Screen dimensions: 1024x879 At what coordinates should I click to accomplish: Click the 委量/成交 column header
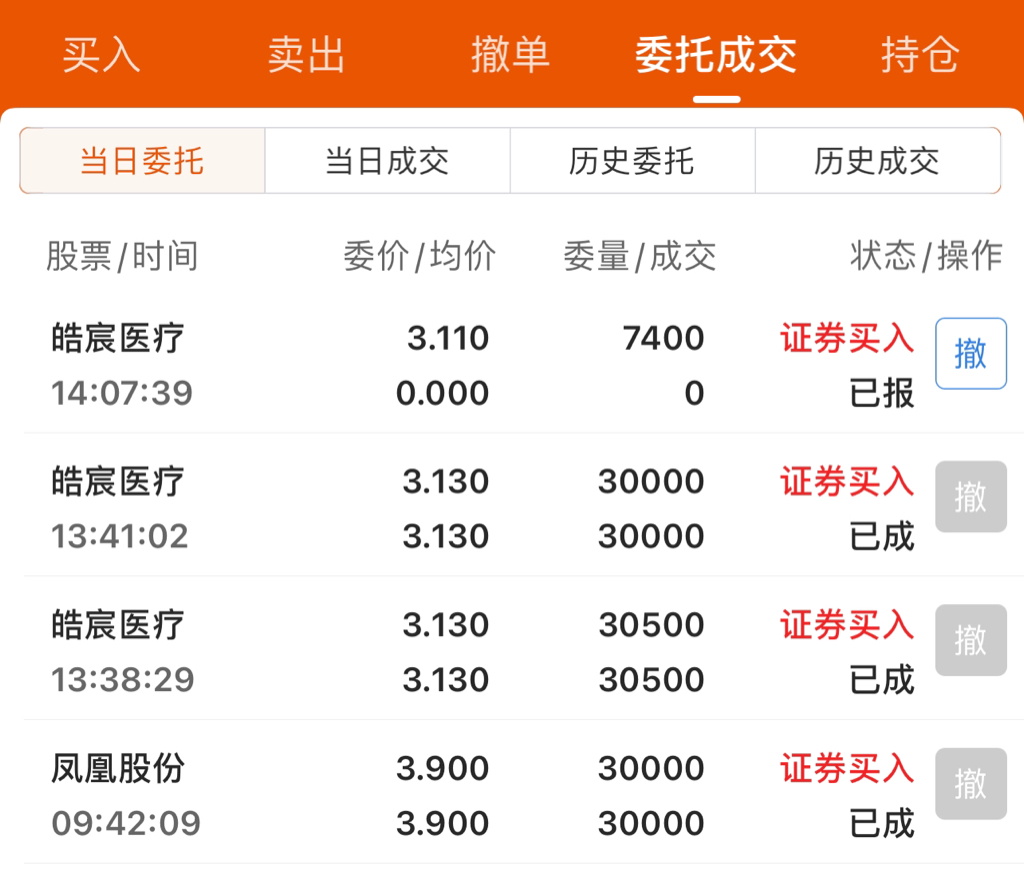(x=640, y=255)
